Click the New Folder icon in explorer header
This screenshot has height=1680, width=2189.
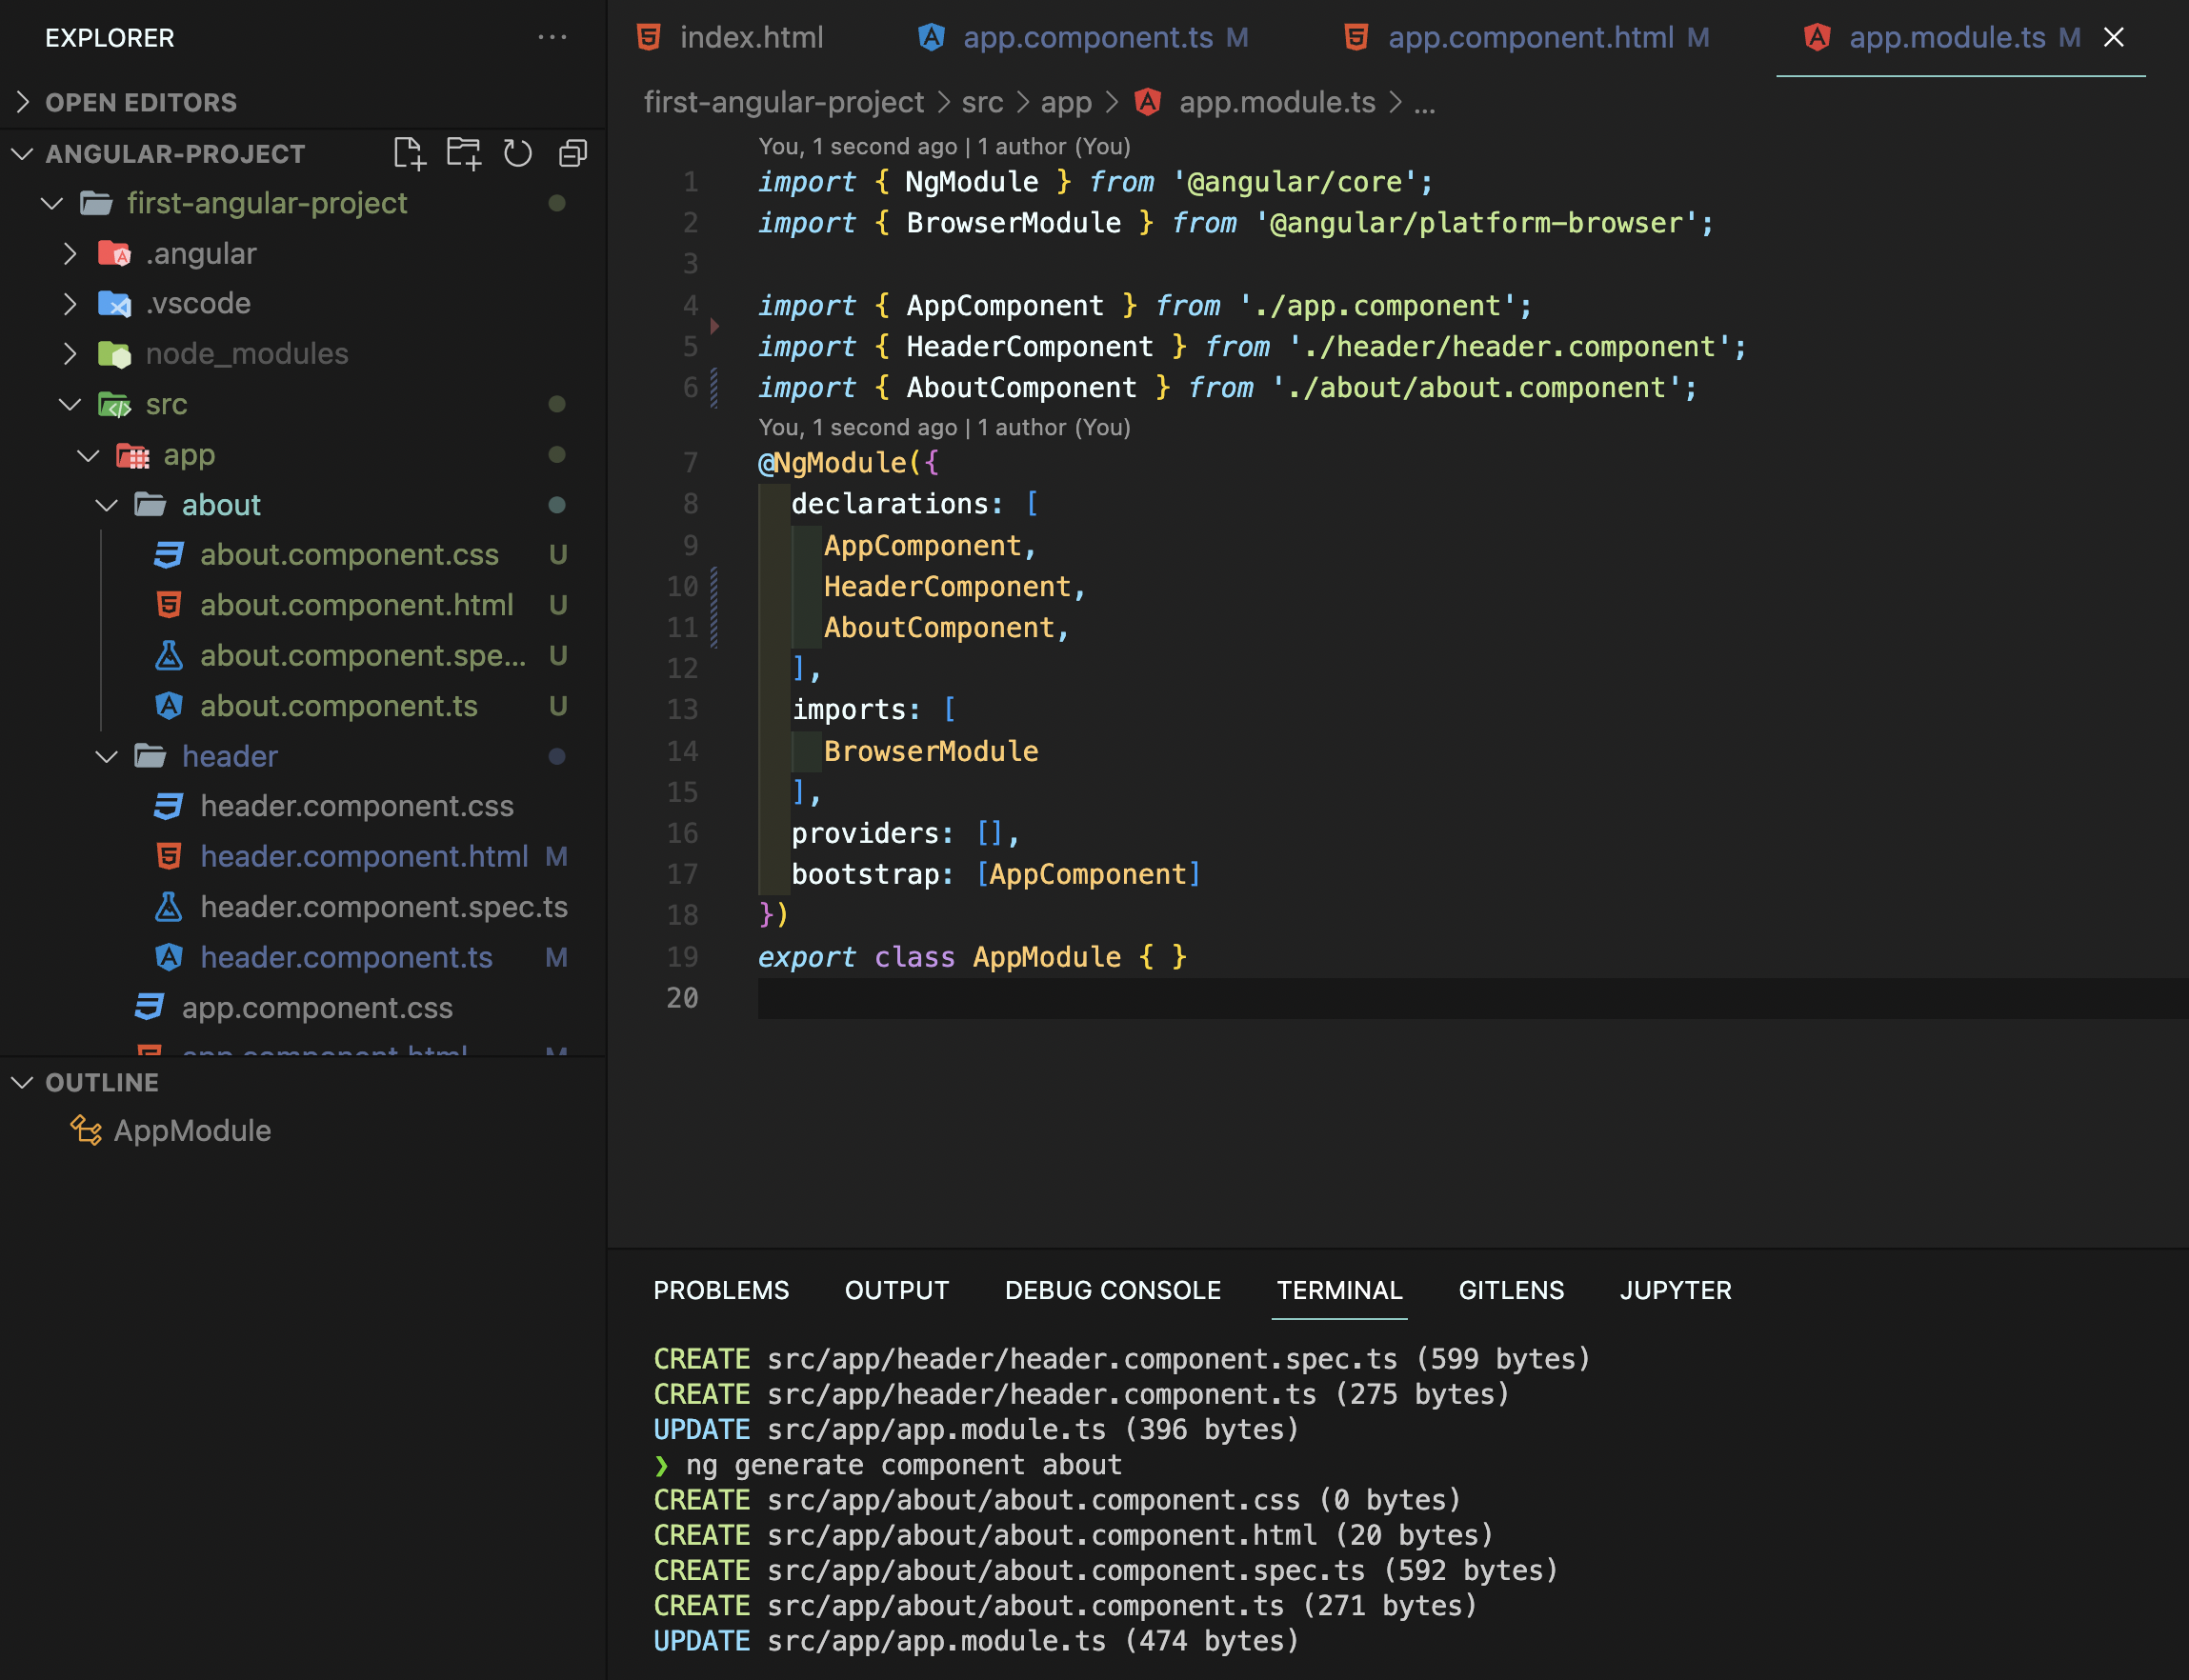463,153
